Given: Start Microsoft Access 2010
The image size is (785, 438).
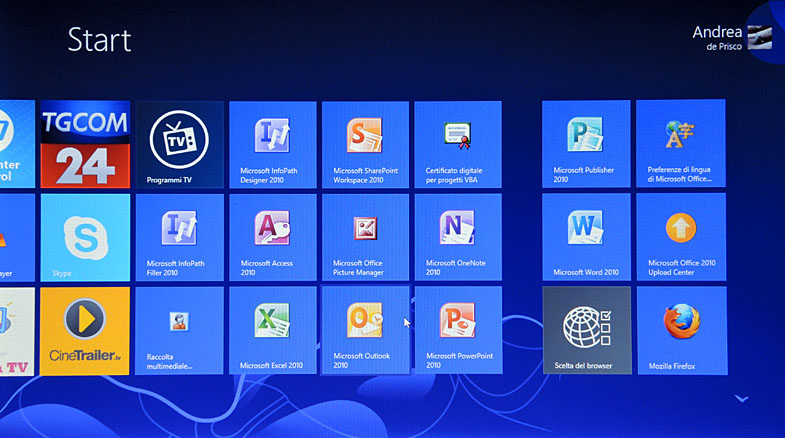Looking at the screenshot, I should pos(272,238).
